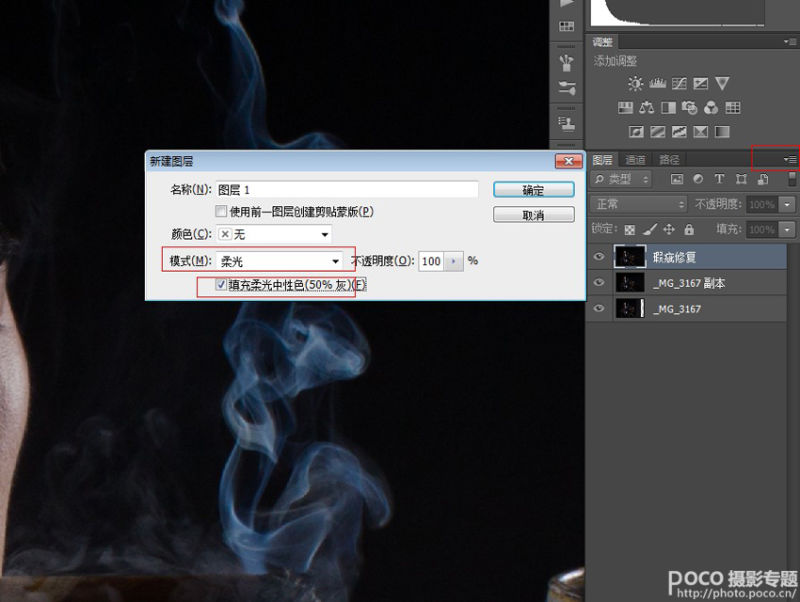
Task: Switch to the 路径 tab
Action: [x=669, y=160]
